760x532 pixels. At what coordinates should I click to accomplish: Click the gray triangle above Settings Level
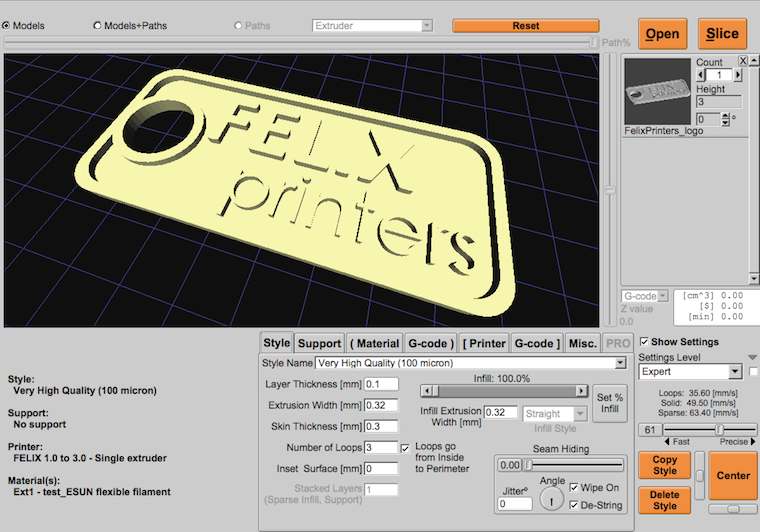tap(753, 357)
